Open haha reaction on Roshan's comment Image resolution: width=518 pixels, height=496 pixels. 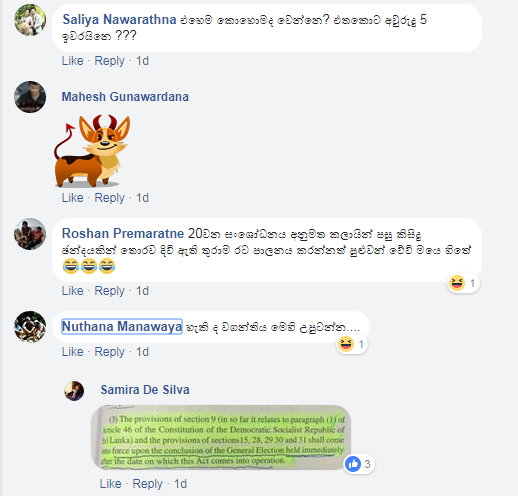pos(463,283)
